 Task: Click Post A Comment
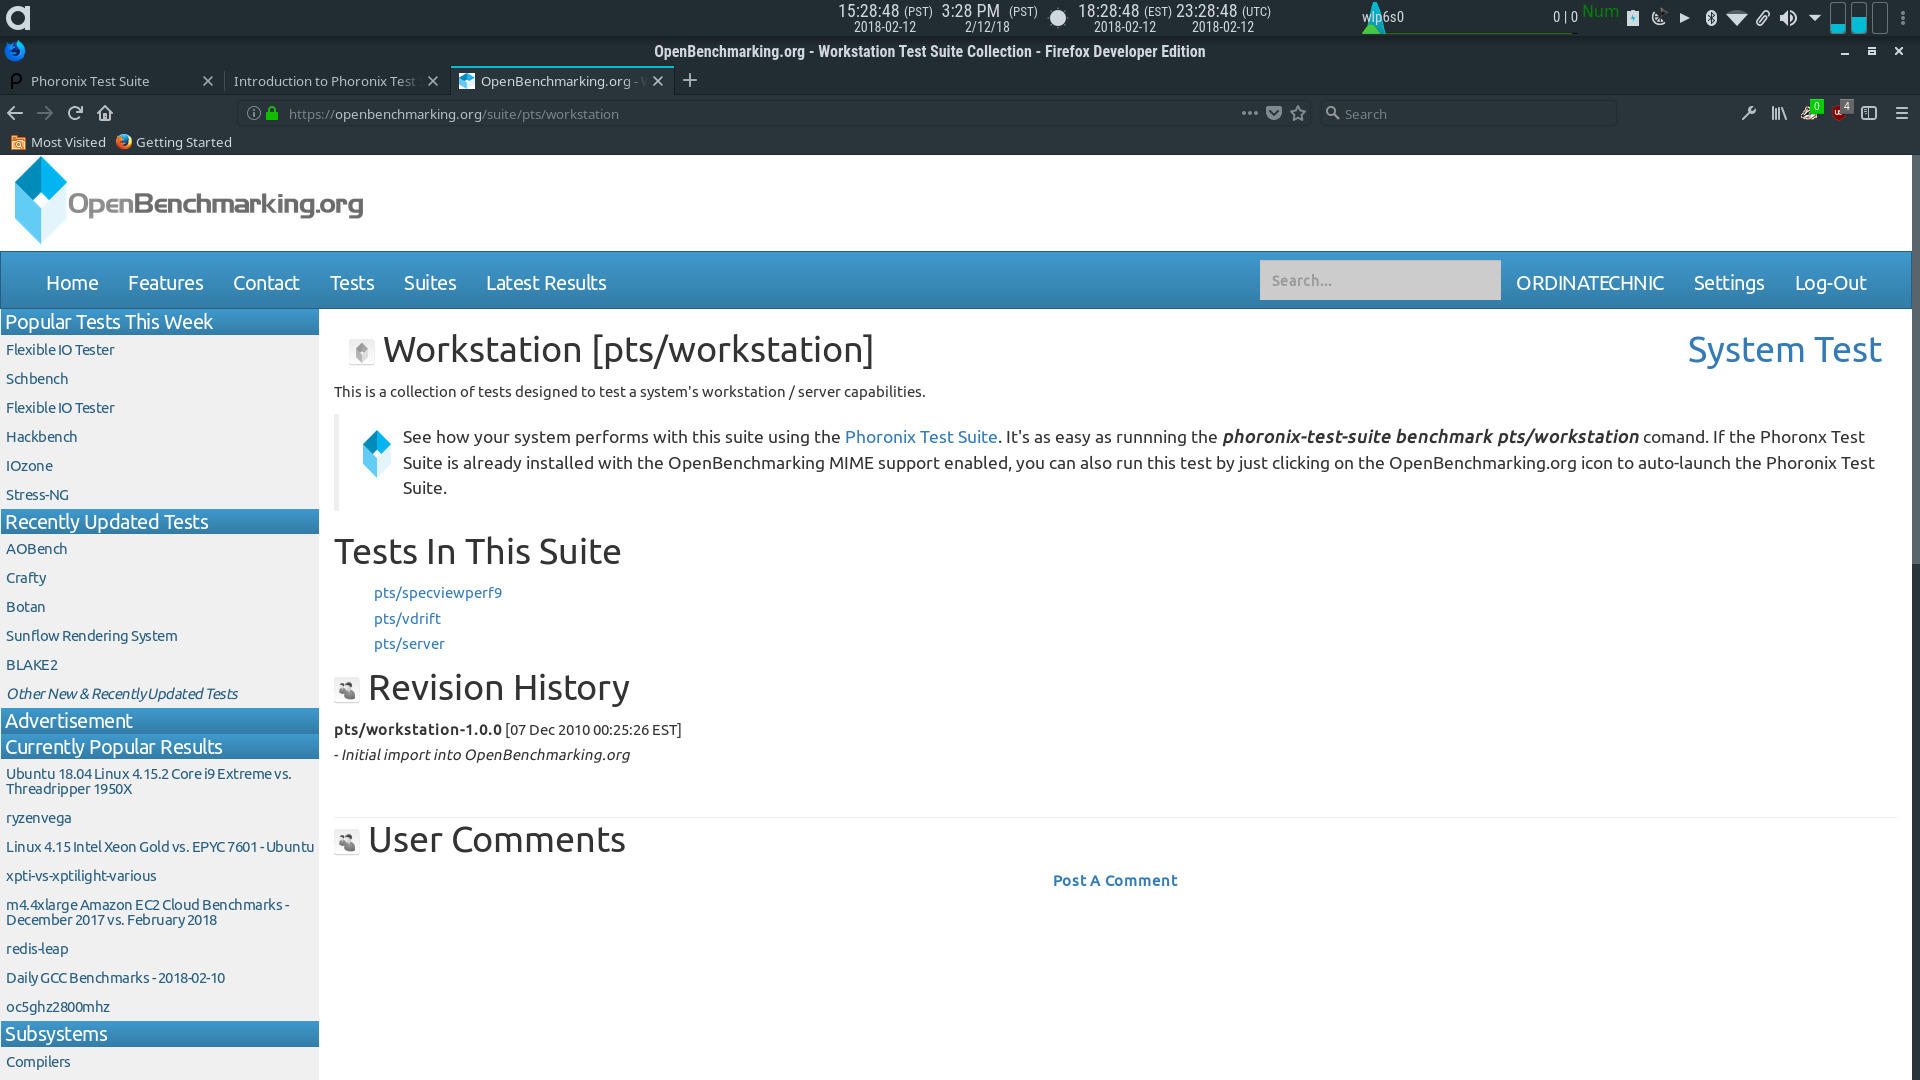(1115, 881)
